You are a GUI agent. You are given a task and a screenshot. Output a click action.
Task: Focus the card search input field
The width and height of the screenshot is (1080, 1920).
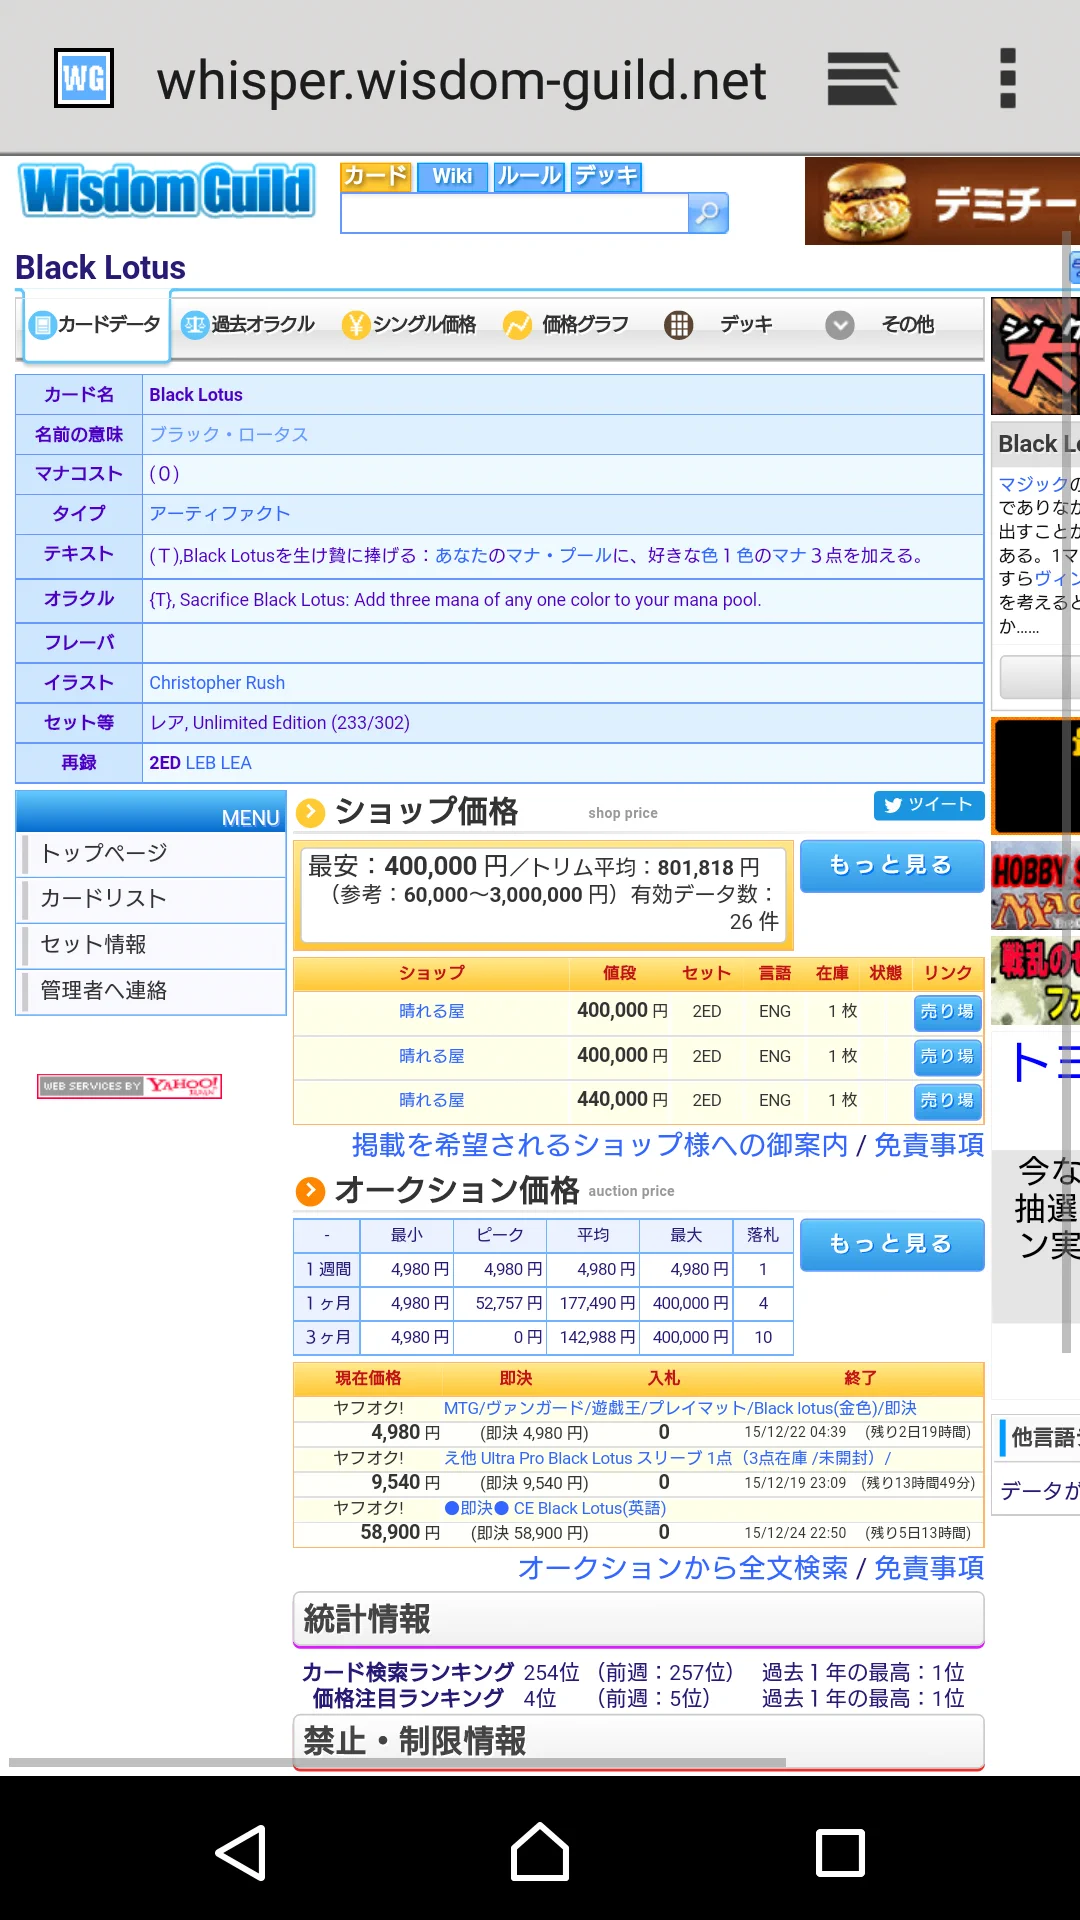[x=514, y=213]
